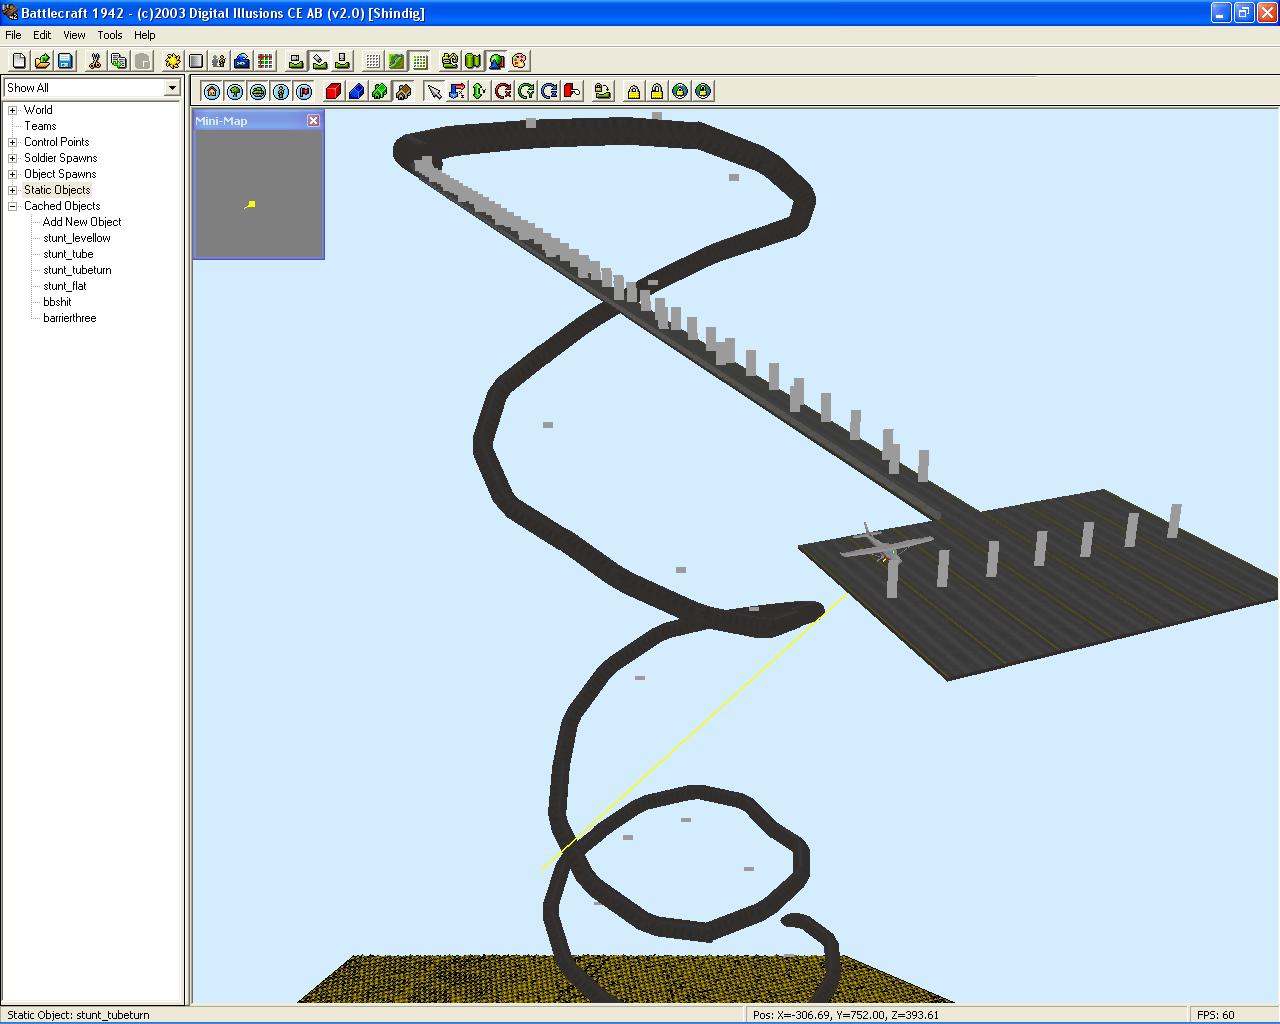The height and width of the screenshot is (1024, 1280).
Task: Click the painter's palette icon
Action: click(519, 61)
